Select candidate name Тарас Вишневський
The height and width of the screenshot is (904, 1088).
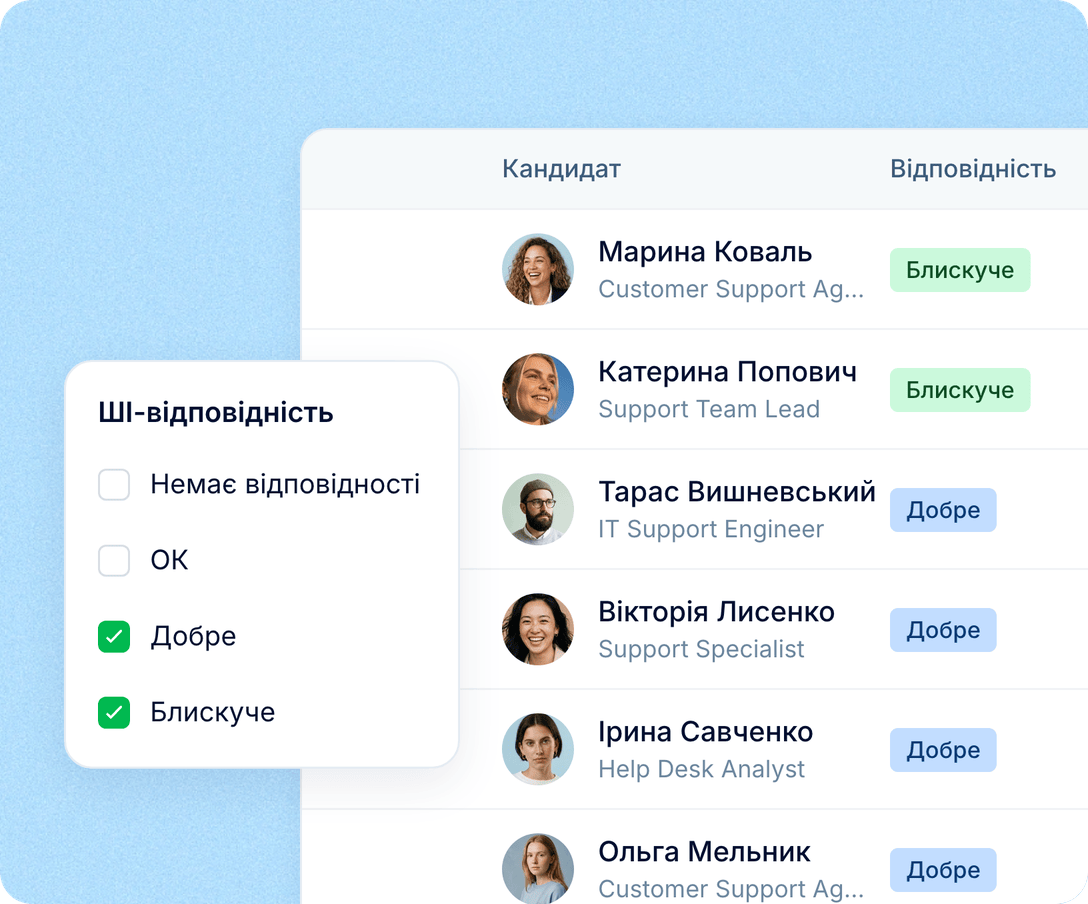pos(737,492)
